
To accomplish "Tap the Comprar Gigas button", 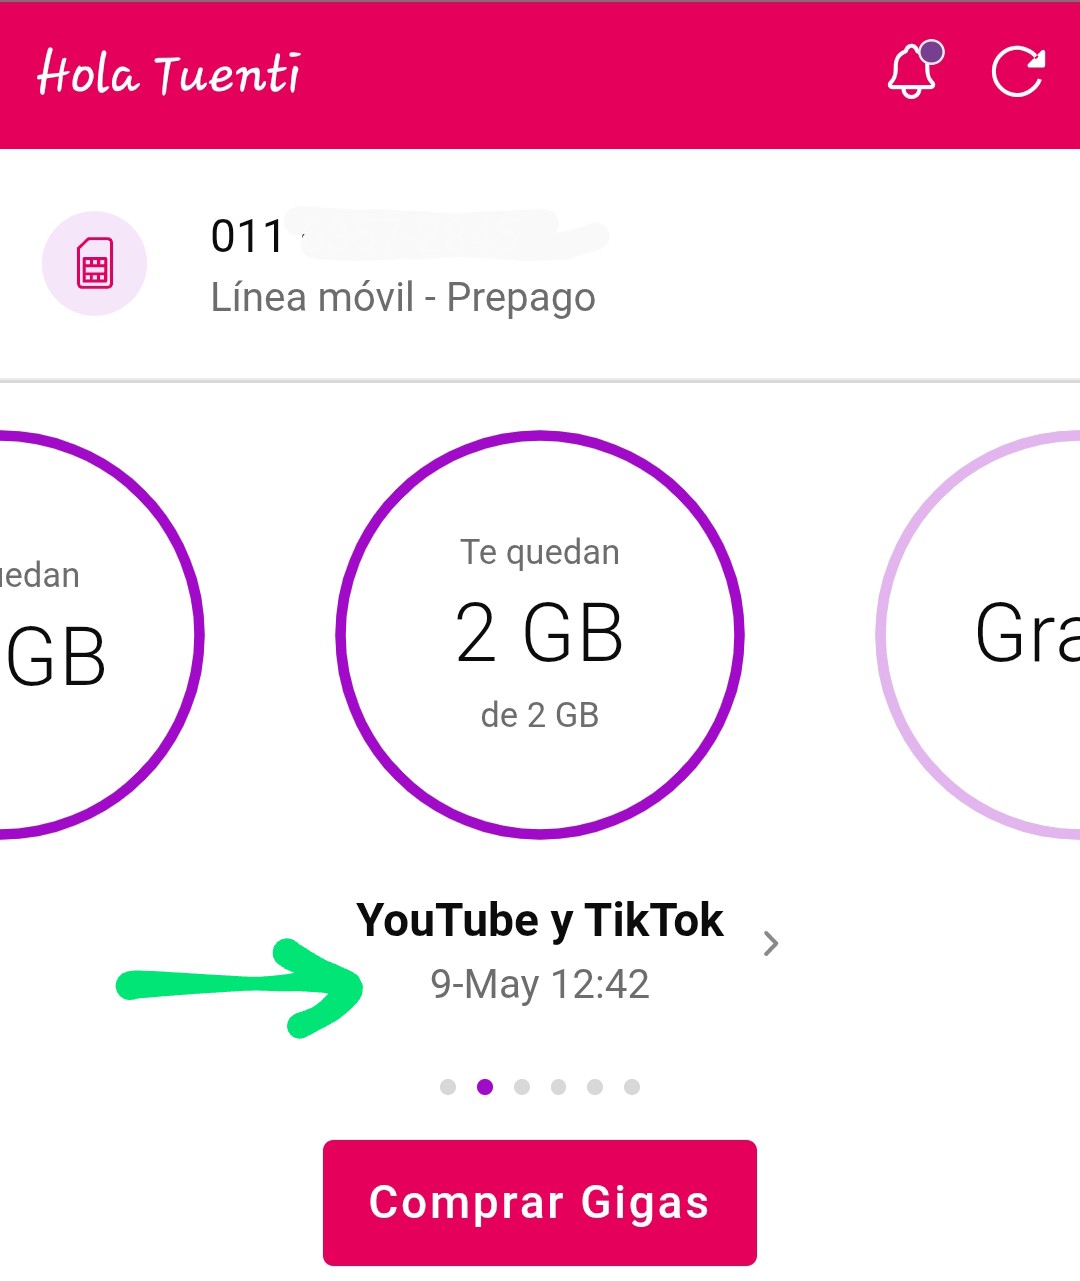I will tap(540, 1203).
